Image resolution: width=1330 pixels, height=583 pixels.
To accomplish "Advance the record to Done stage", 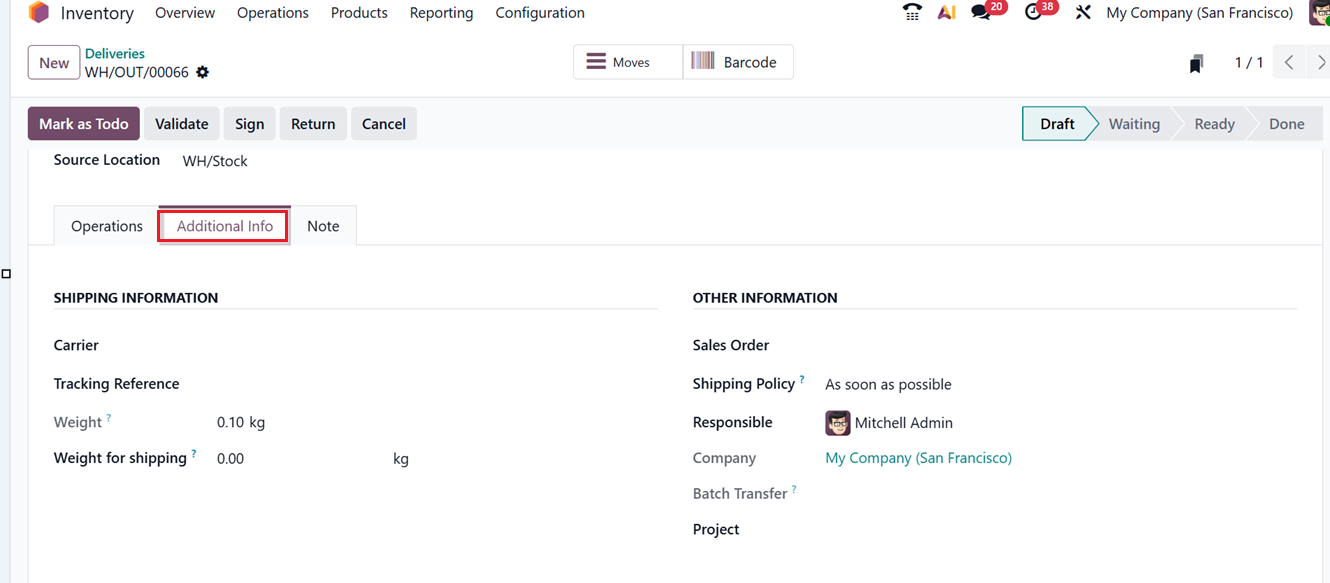I will pyautogui.click(x=1285, y=123).
